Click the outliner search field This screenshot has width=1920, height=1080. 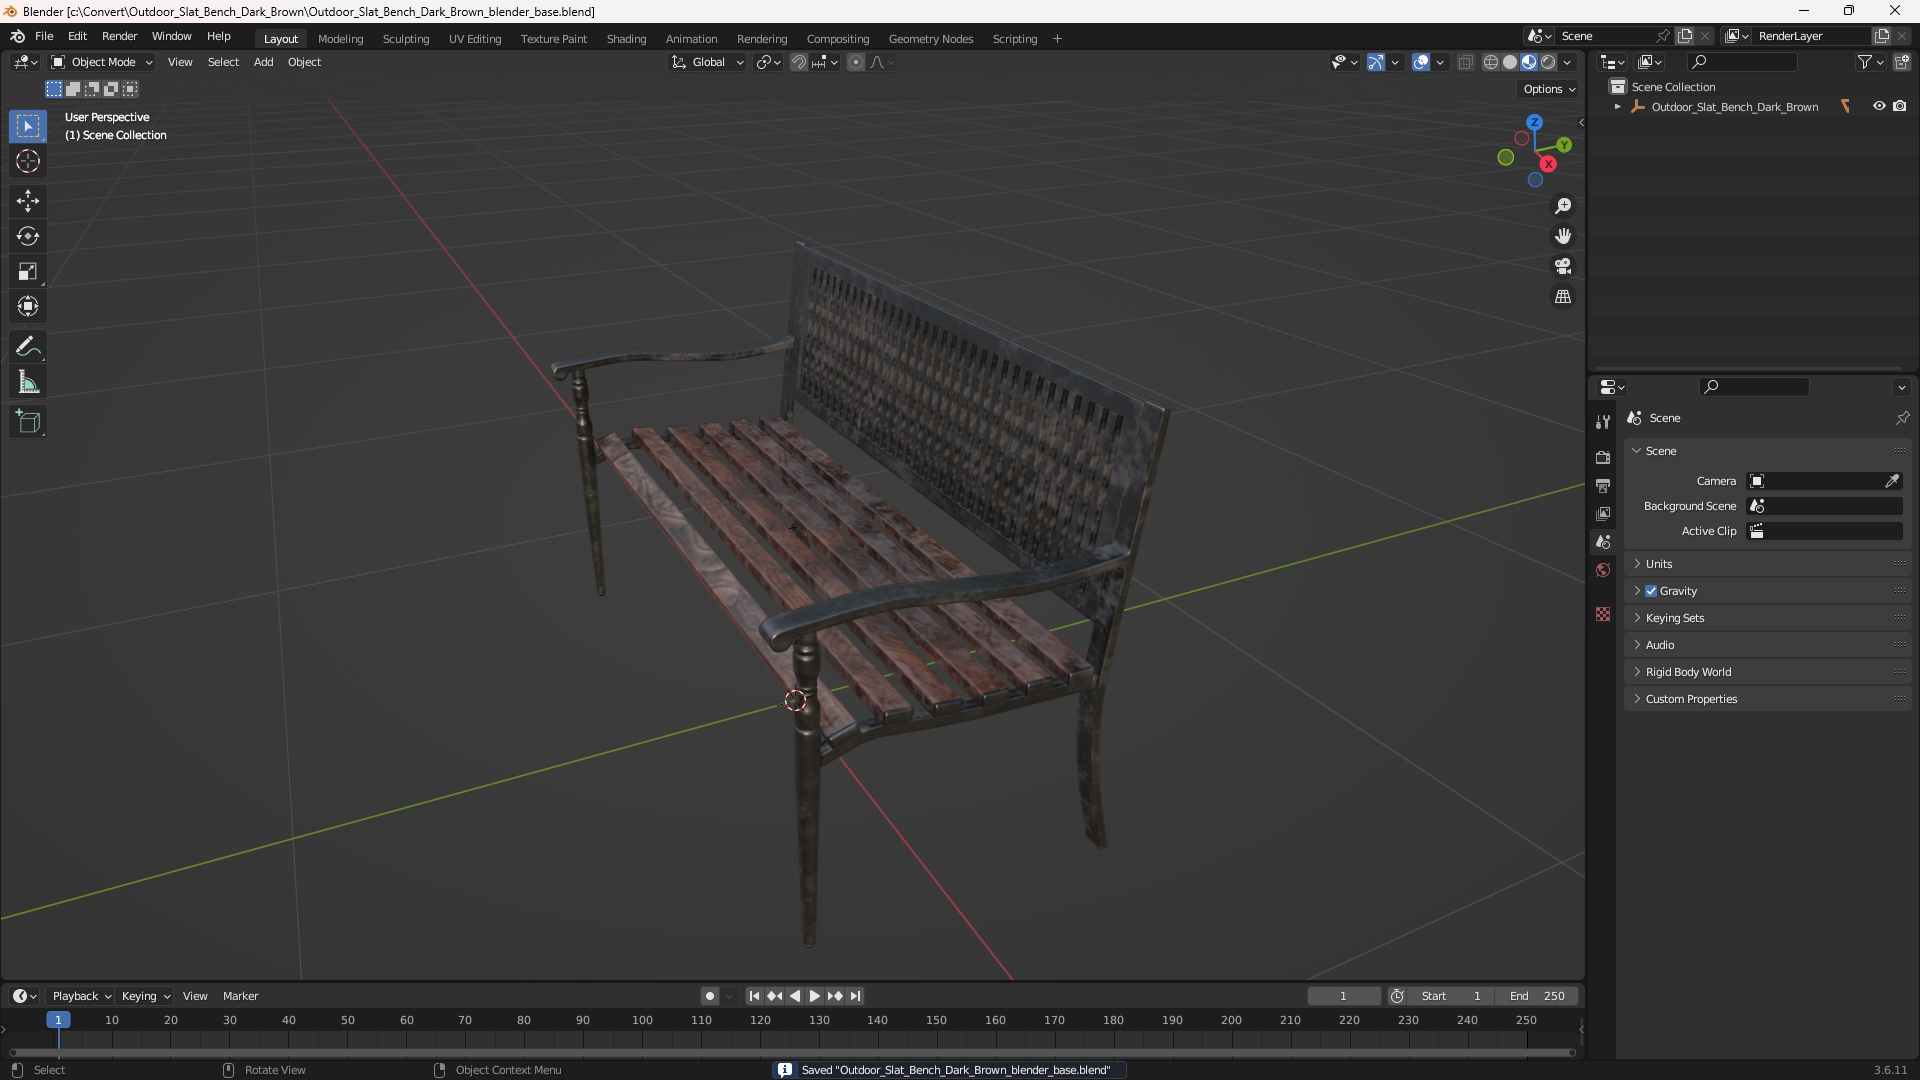(x=1741, y=62)
